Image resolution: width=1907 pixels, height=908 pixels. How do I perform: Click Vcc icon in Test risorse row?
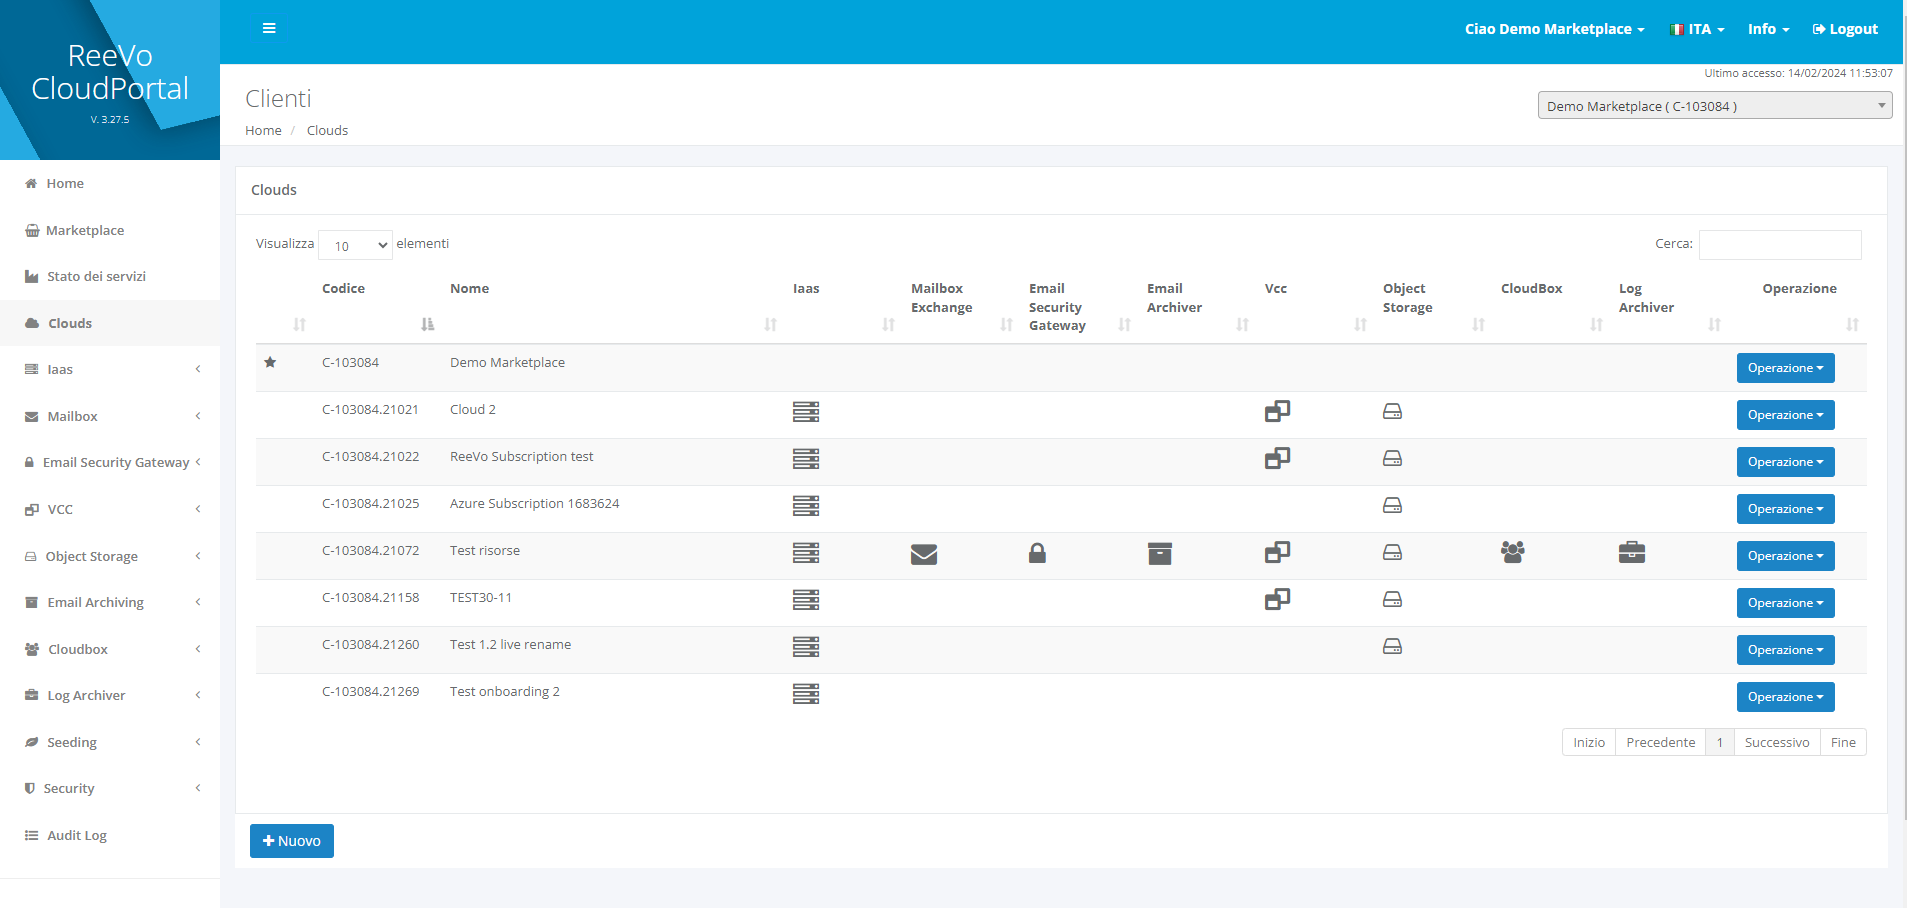coord(1277,552)
